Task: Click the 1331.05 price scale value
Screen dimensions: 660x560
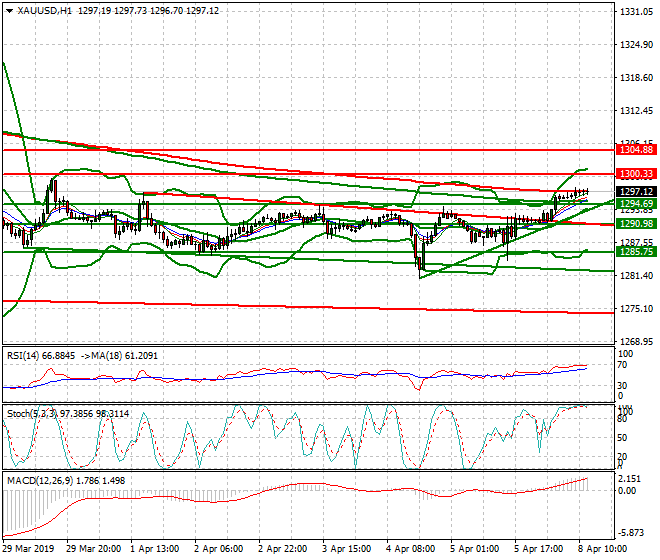Action: click(x=636, y=12)
